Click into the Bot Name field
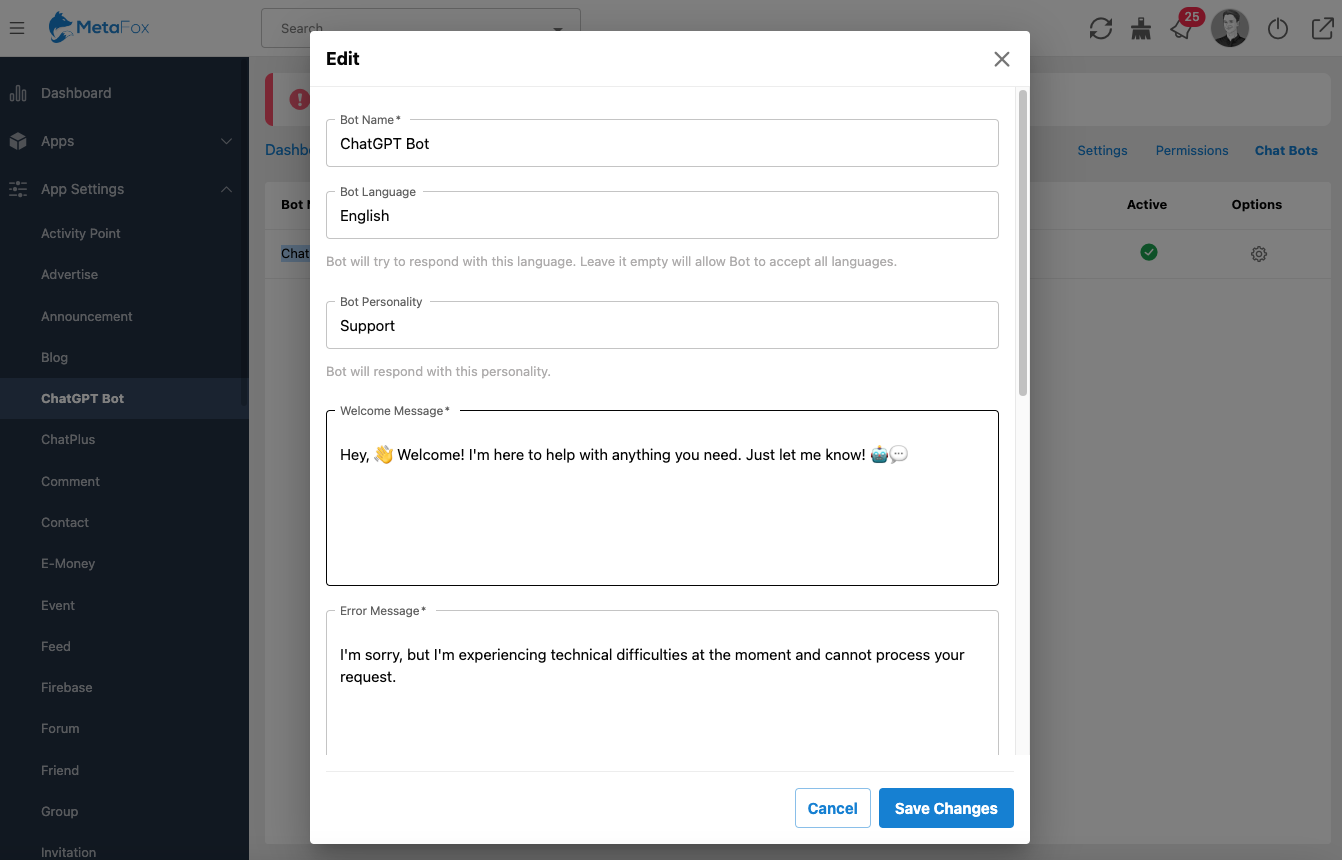Screen dimensions: 1342x860 tap(662, 143)
